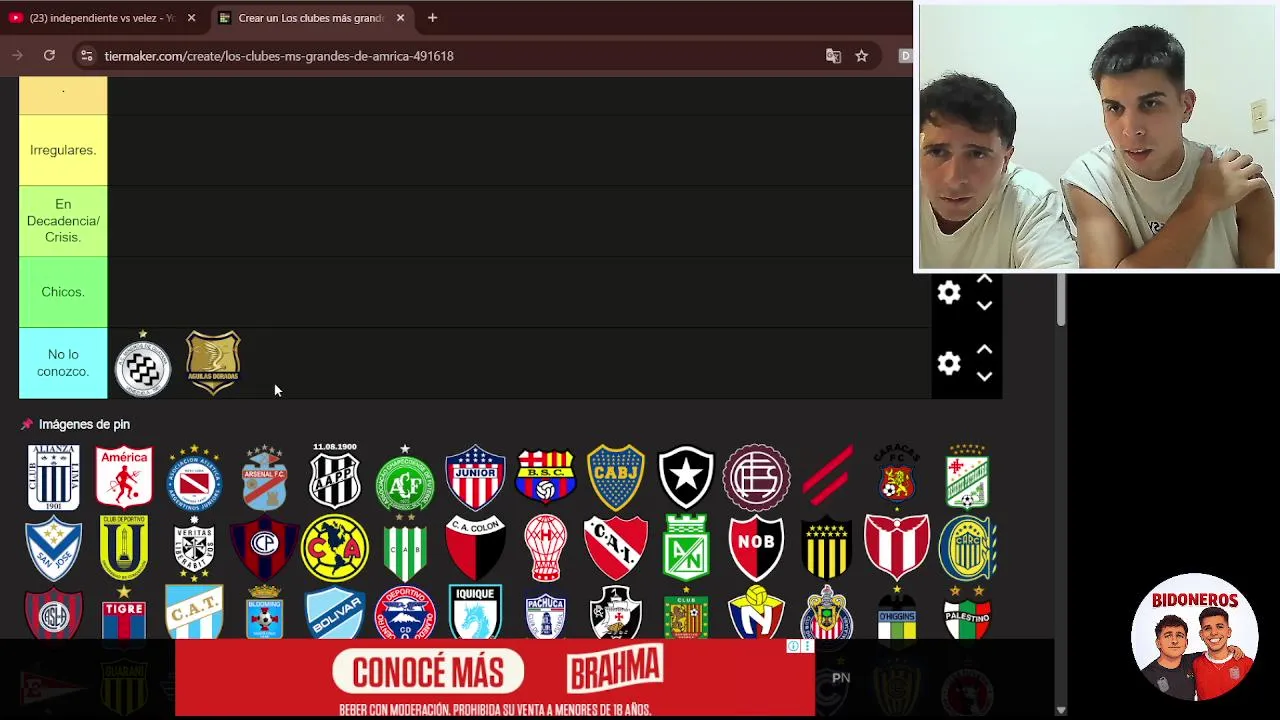
Task: Open settings gear for No lo conozco tier
Action: 949,363
